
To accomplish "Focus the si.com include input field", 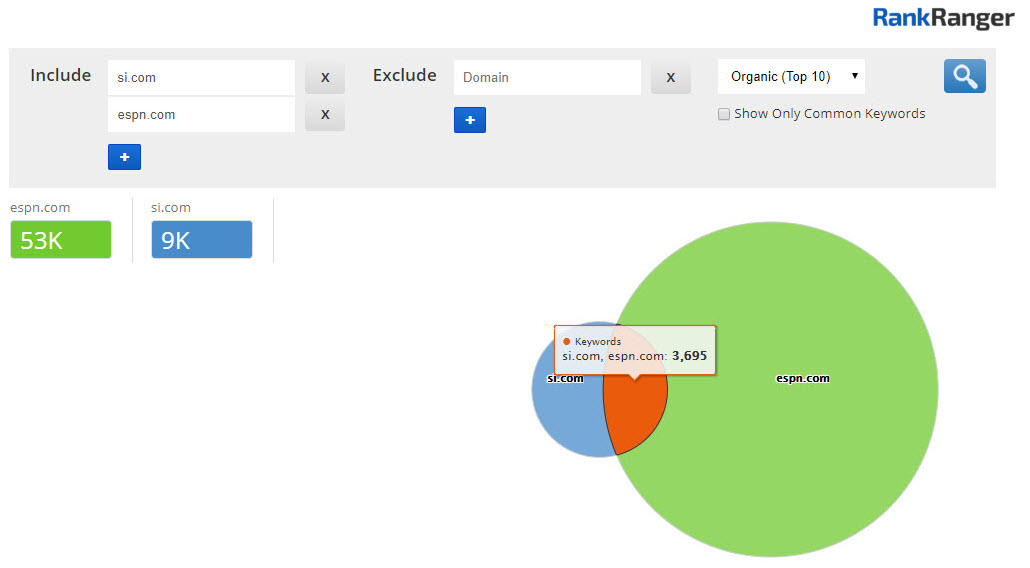I will pyautogui.click(x=201, y=77).
